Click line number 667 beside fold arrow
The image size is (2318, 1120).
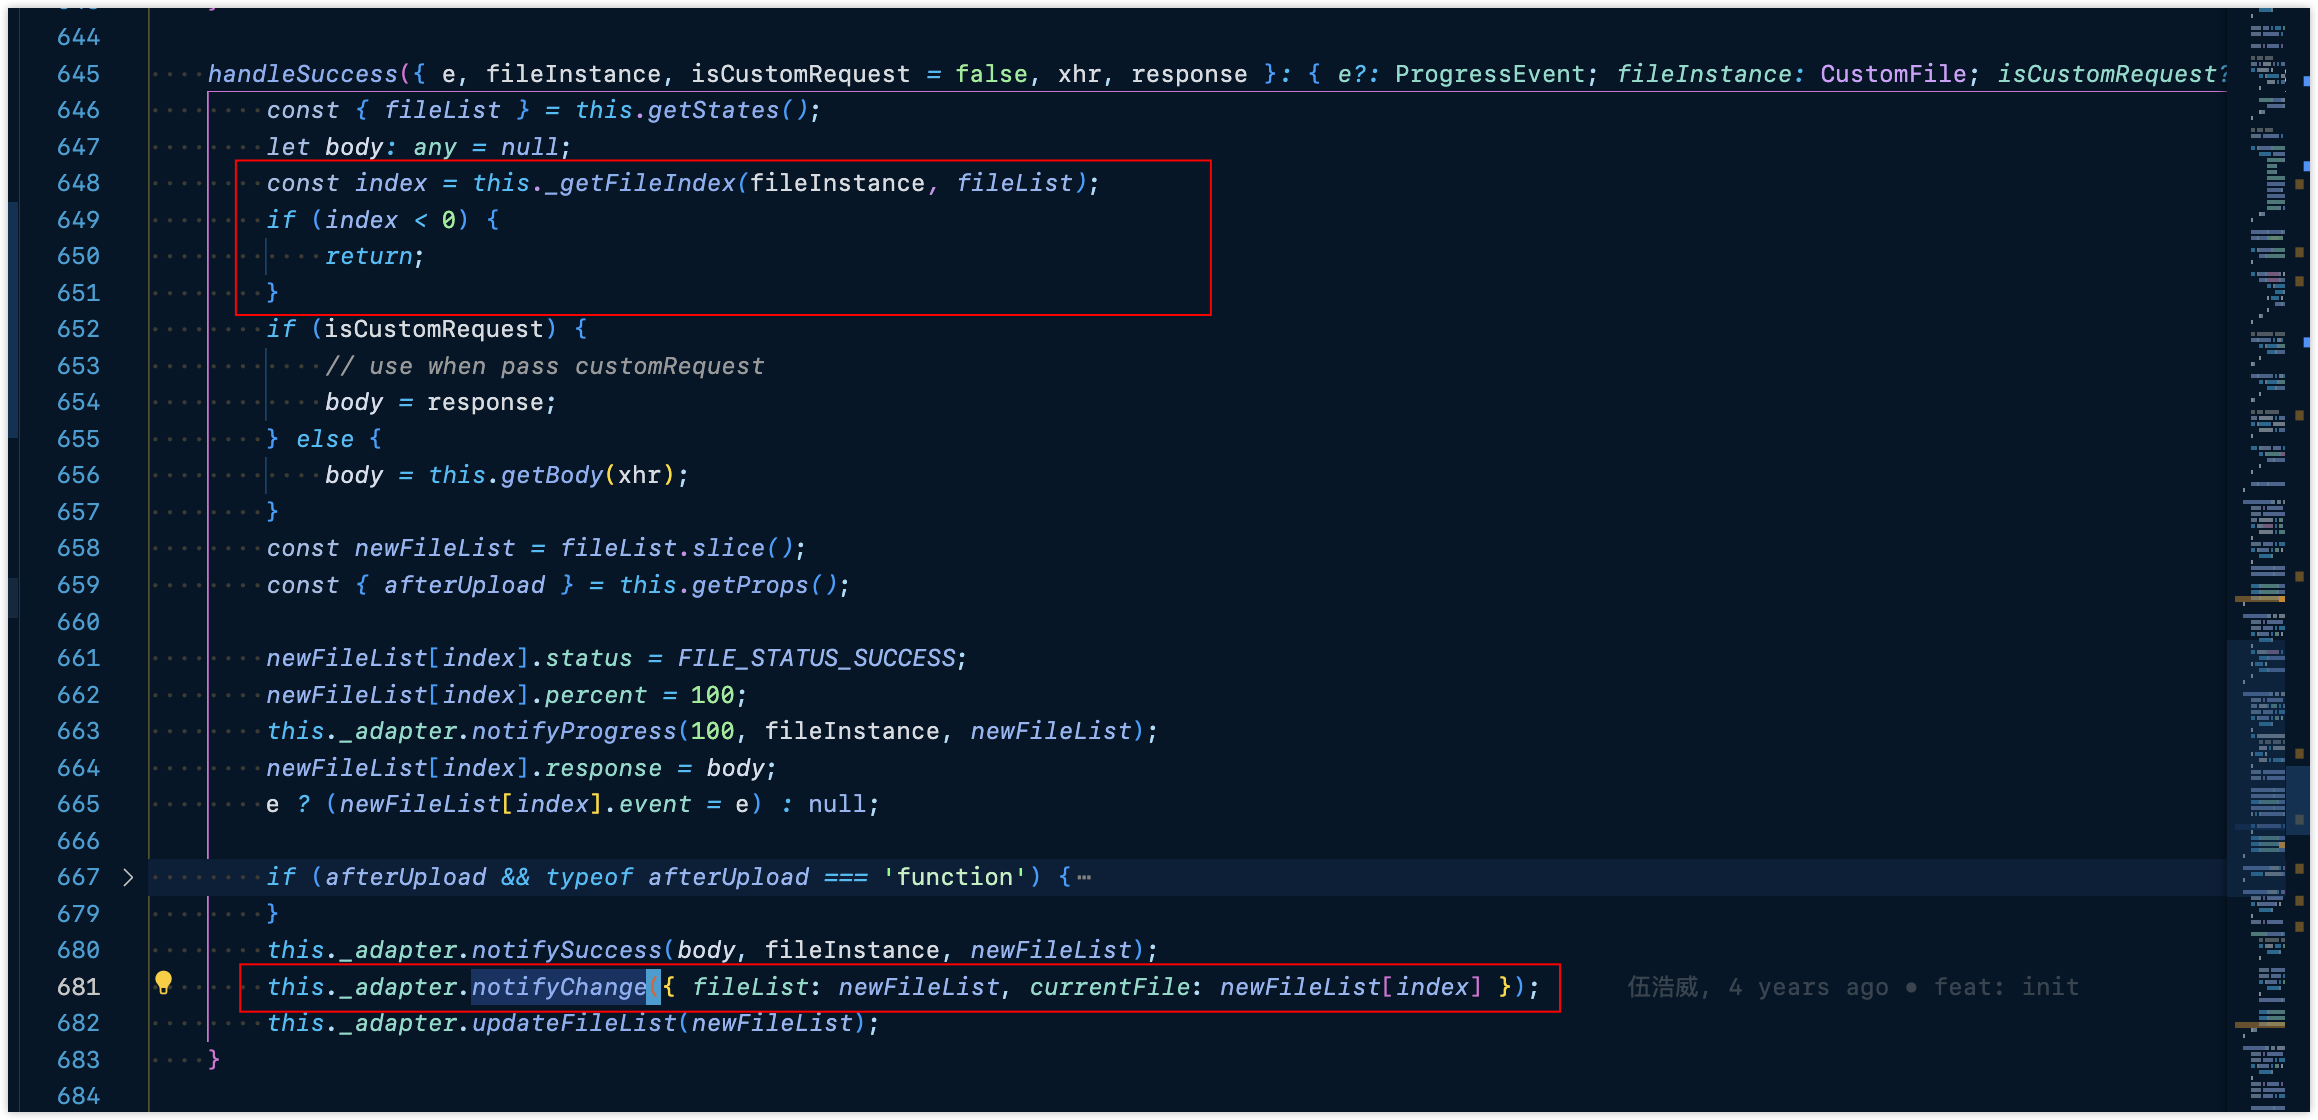(x=78, y=877)
